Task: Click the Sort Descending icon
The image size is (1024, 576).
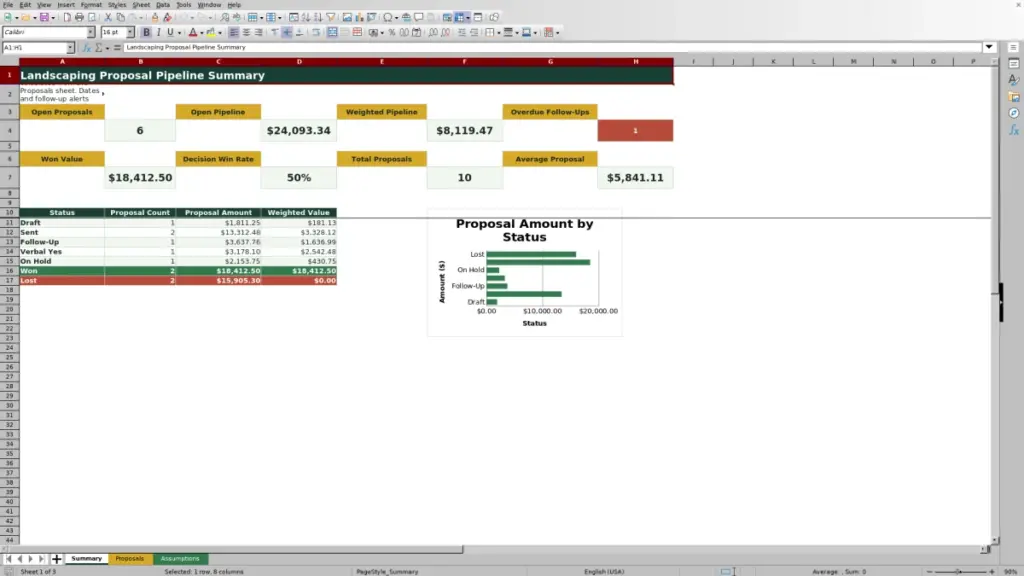Action: tap(318, 17)
